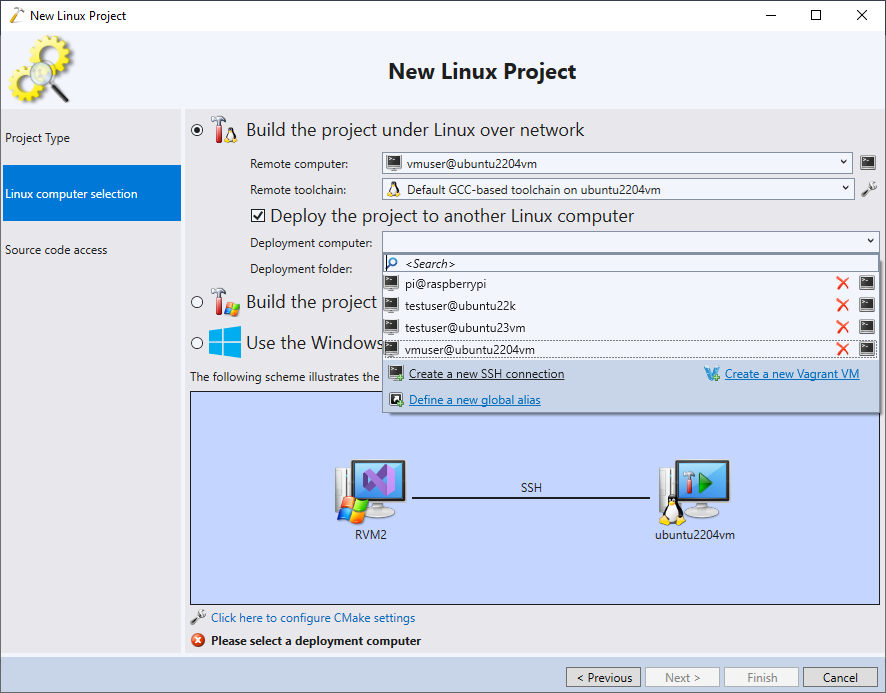886x693 pixels.
Task: Open Linux computer selection step
Action: click(92, 193)
